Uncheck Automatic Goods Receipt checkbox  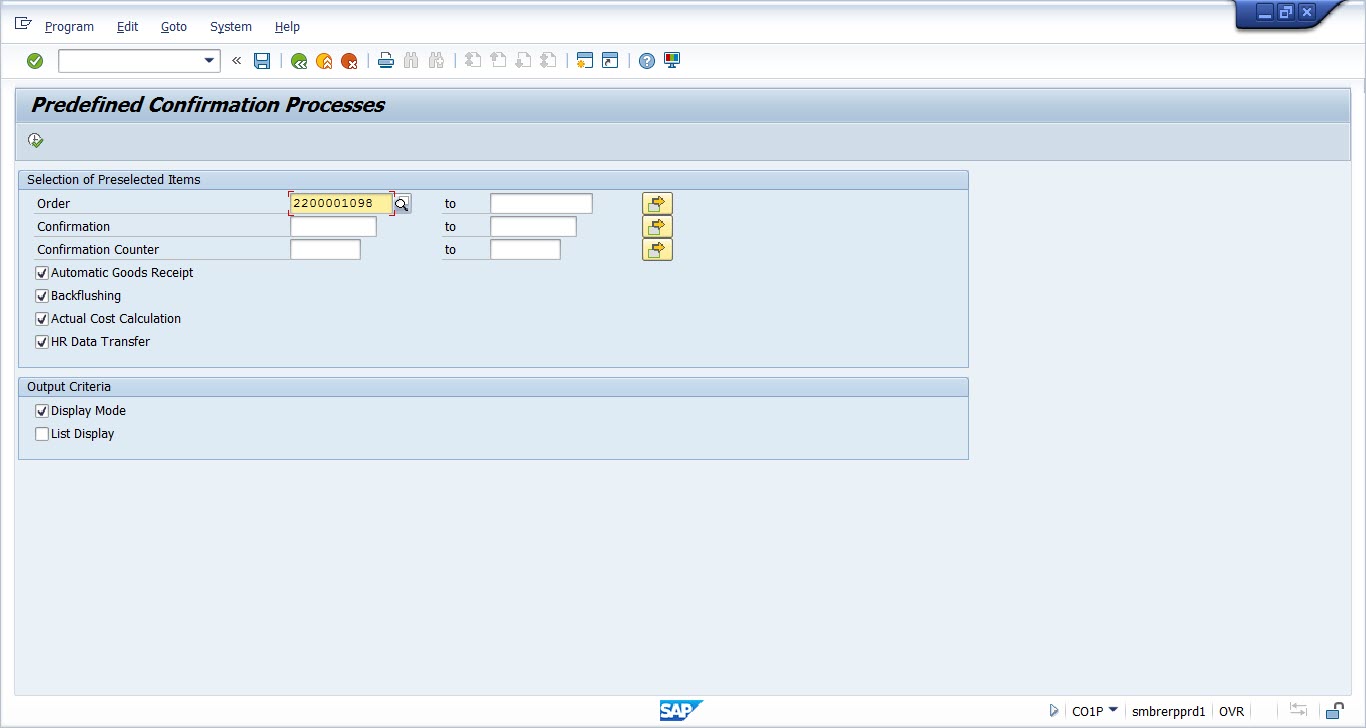[42, 273]
